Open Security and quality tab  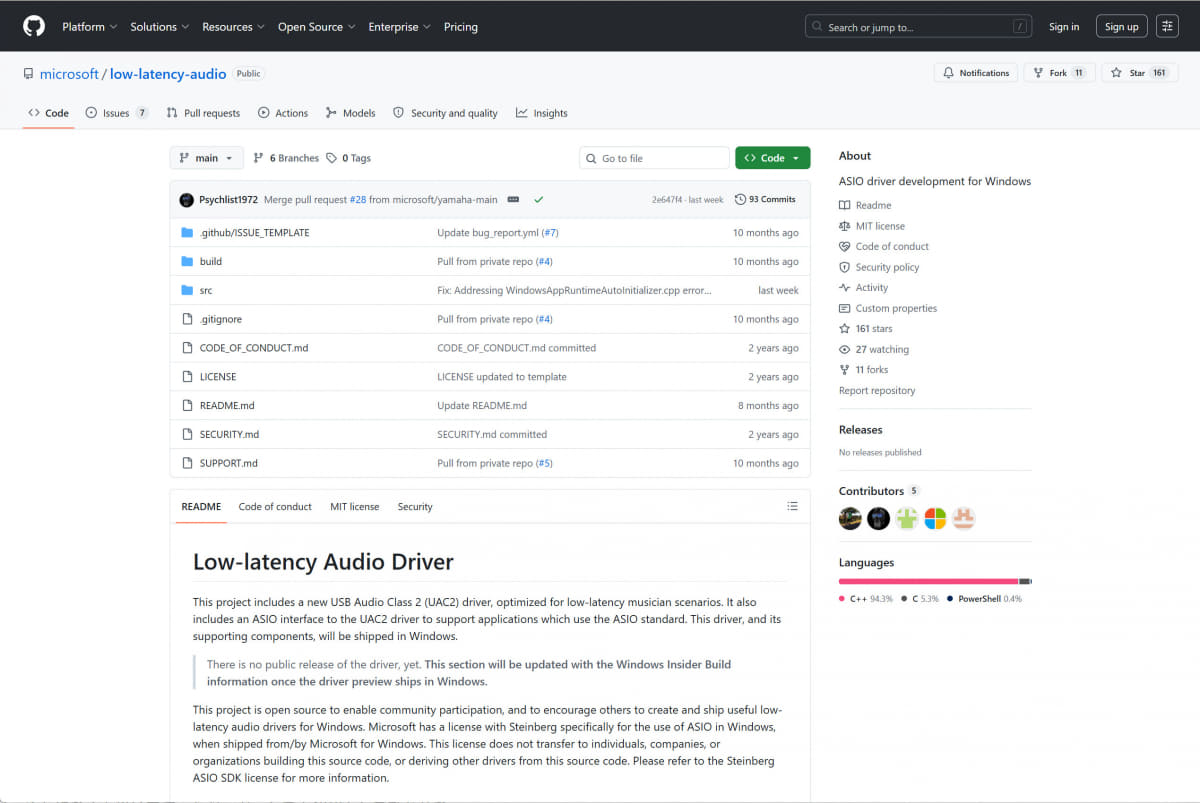[x=445, y=113]
